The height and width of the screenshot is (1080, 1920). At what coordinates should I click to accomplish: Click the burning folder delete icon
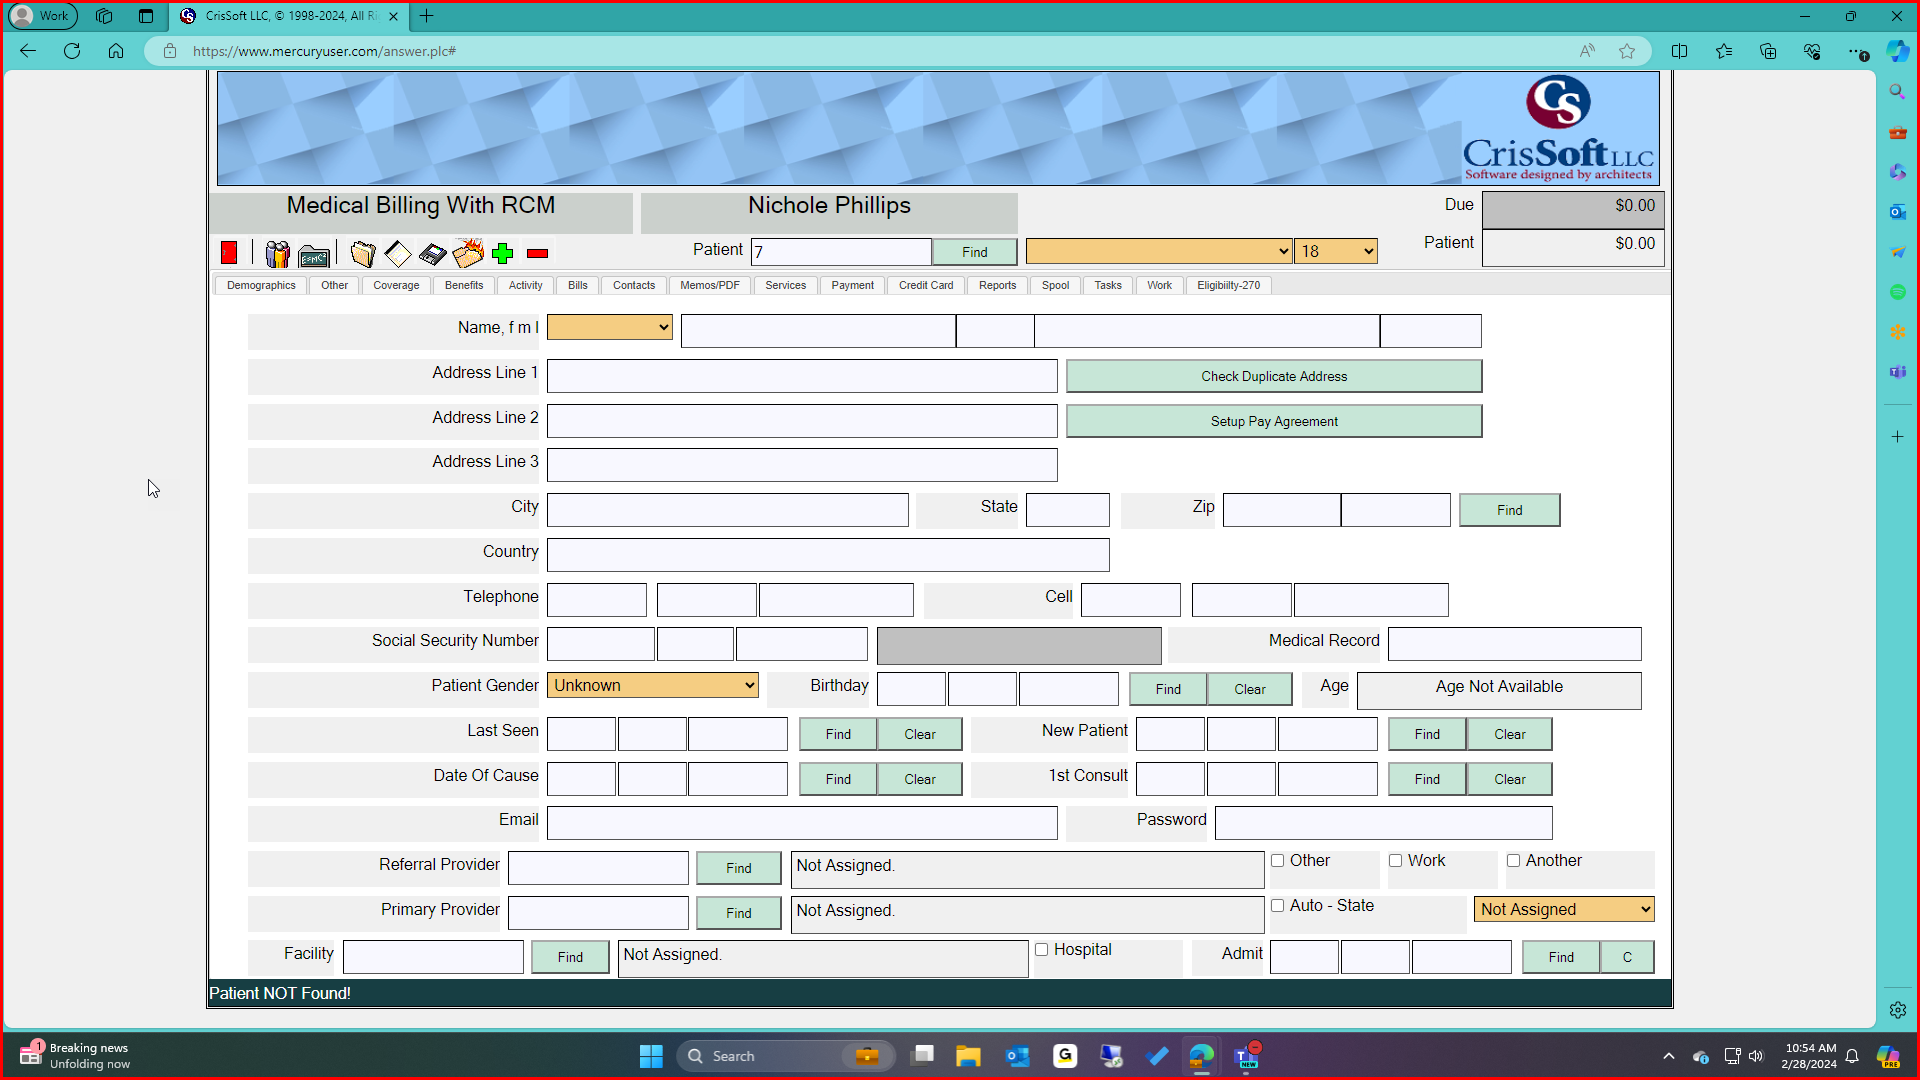pos(468,253)
